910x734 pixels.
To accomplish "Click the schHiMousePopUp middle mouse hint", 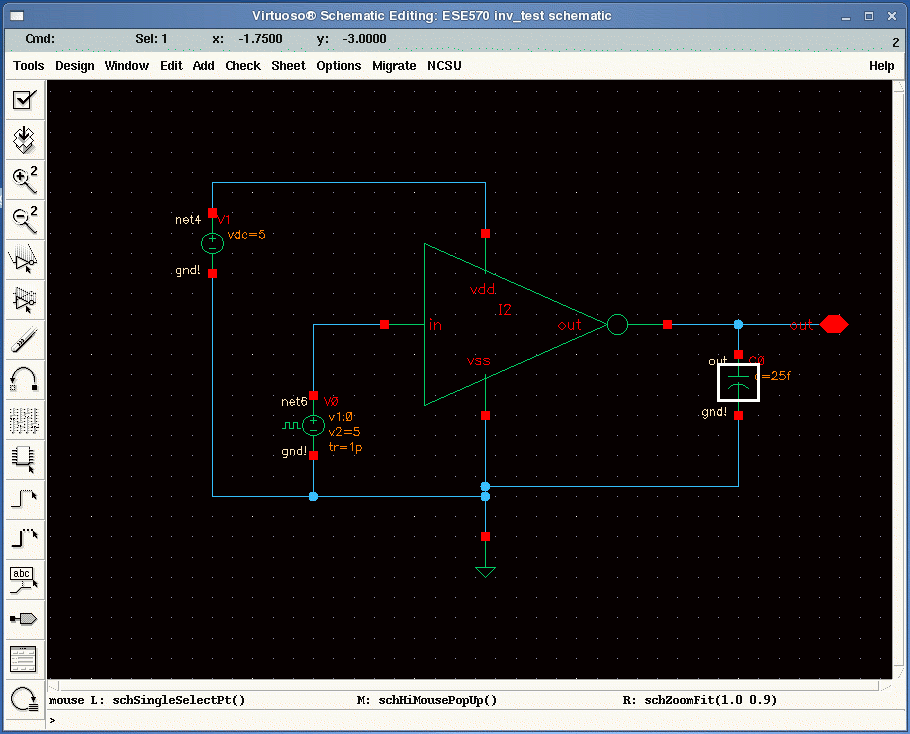I will coord(427,700).
